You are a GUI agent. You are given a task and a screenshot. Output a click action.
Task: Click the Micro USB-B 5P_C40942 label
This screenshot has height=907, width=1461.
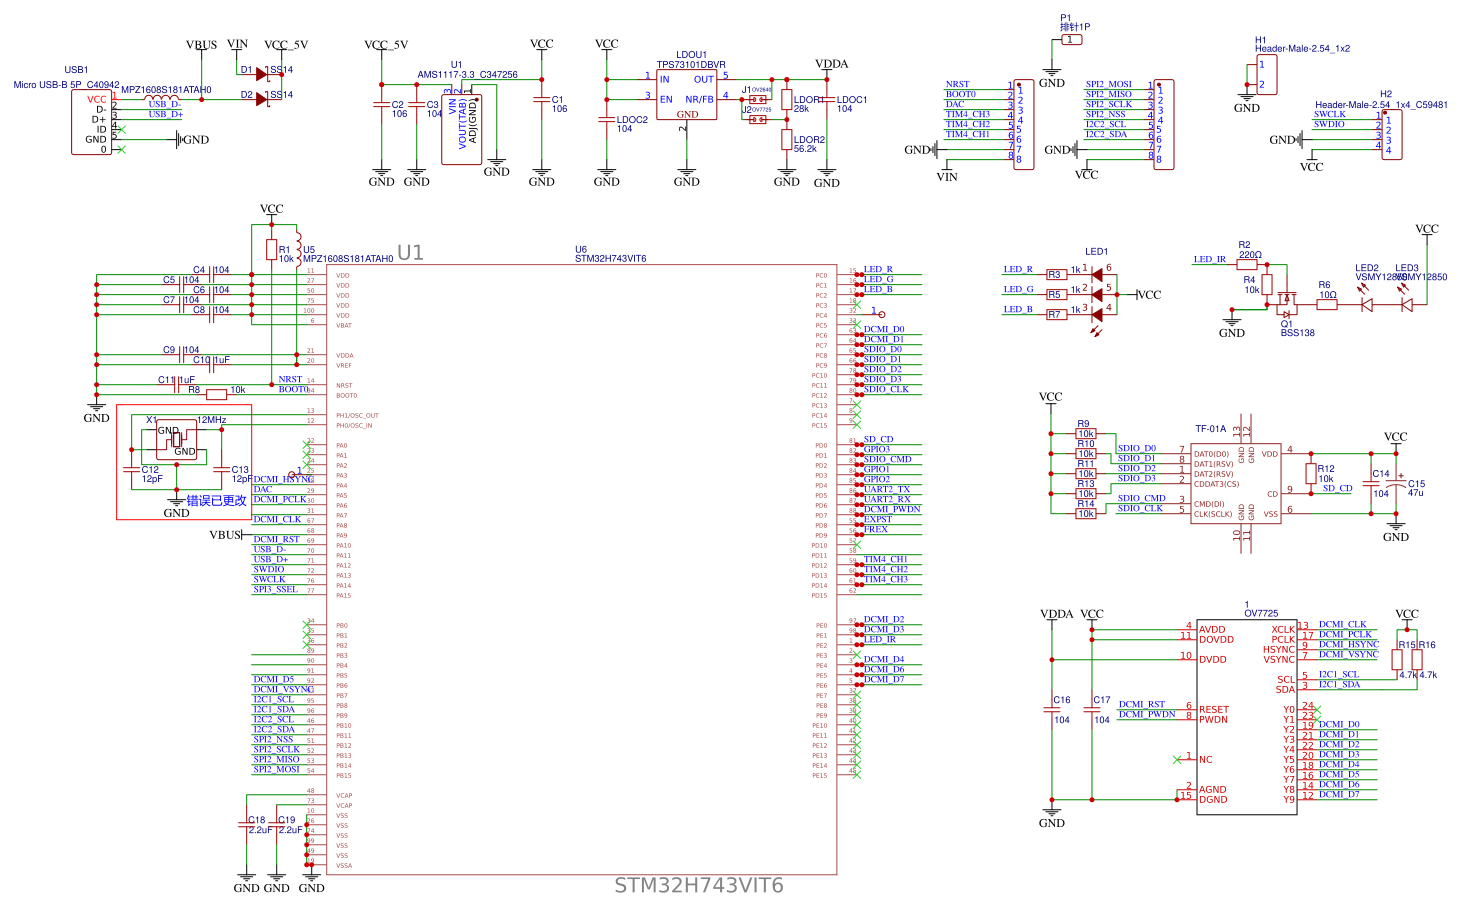(66, 85)
